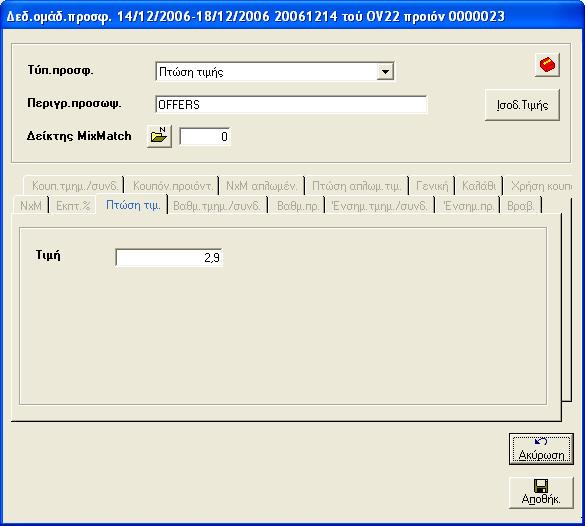Select the Πτώση τιμ. tab
Image resolution: width=585 pixels, height=526 pixels.
pos(133,205)
